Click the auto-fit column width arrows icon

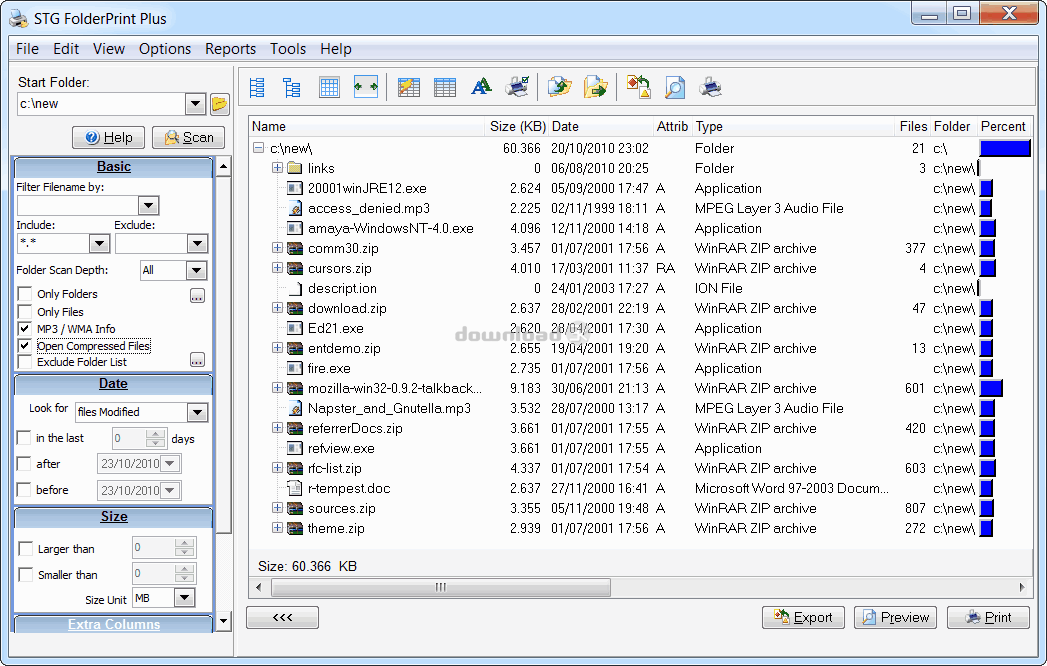coord(366,87)
